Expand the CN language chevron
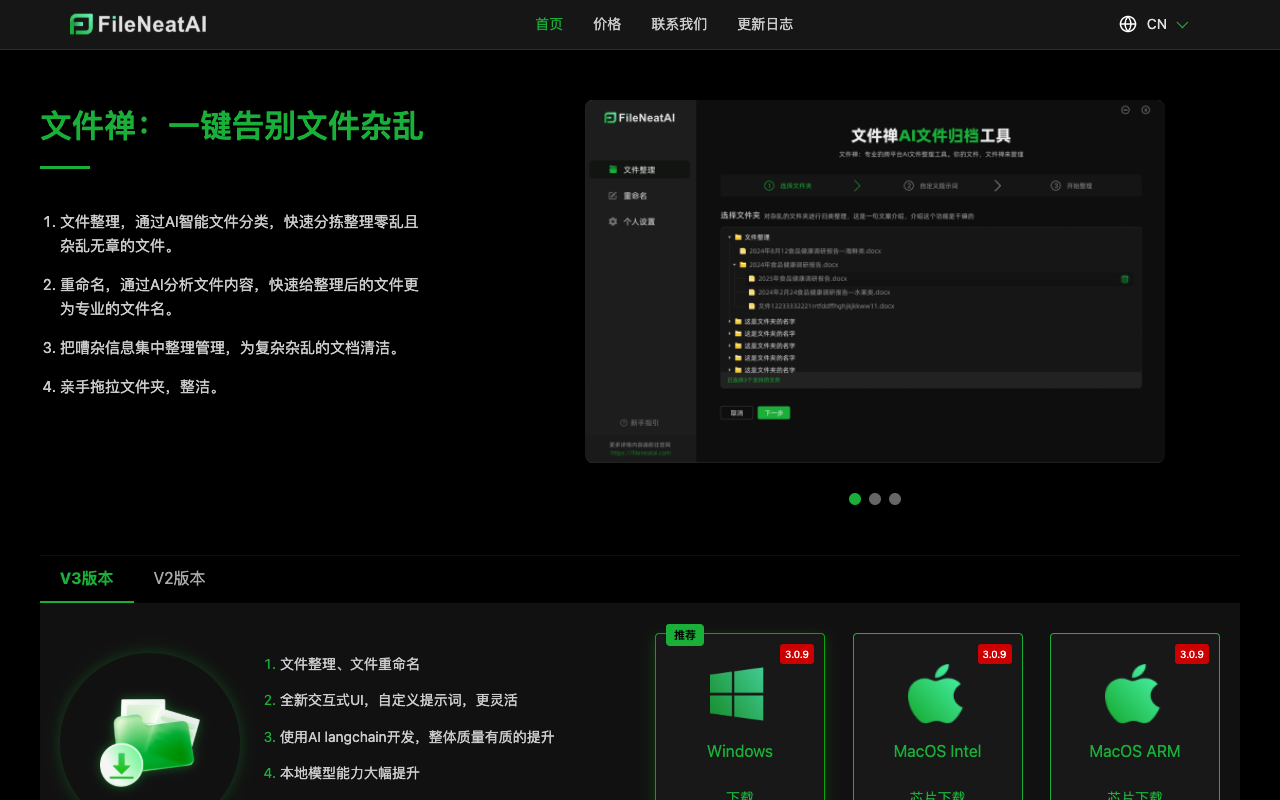 point(1182,25)
